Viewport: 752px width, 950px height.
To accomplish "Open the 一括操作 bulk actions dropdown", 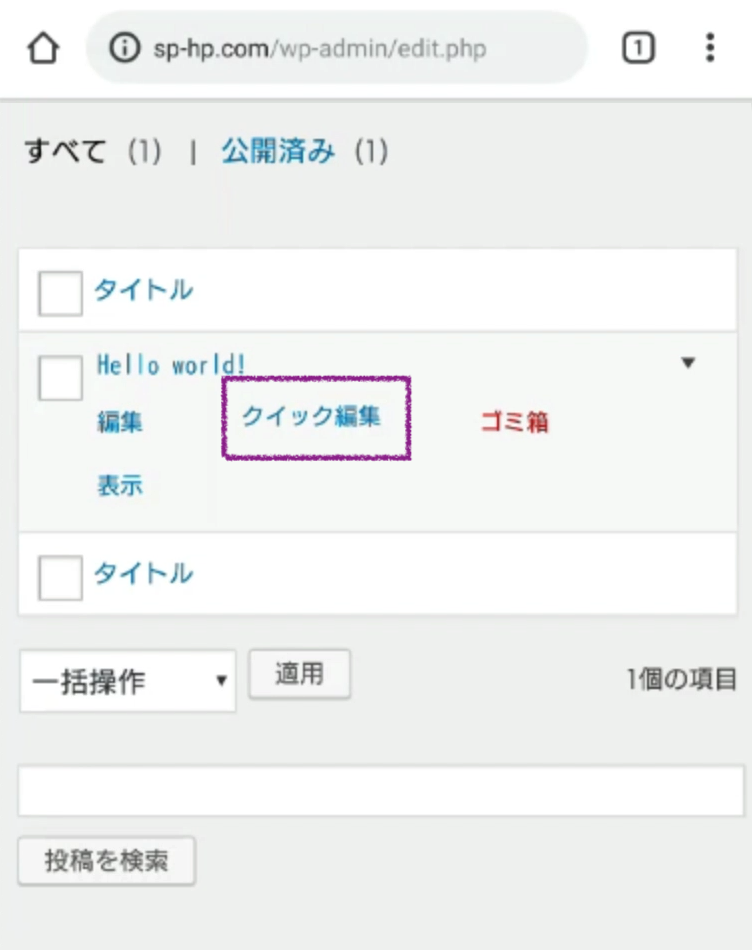I will point(128,681).
